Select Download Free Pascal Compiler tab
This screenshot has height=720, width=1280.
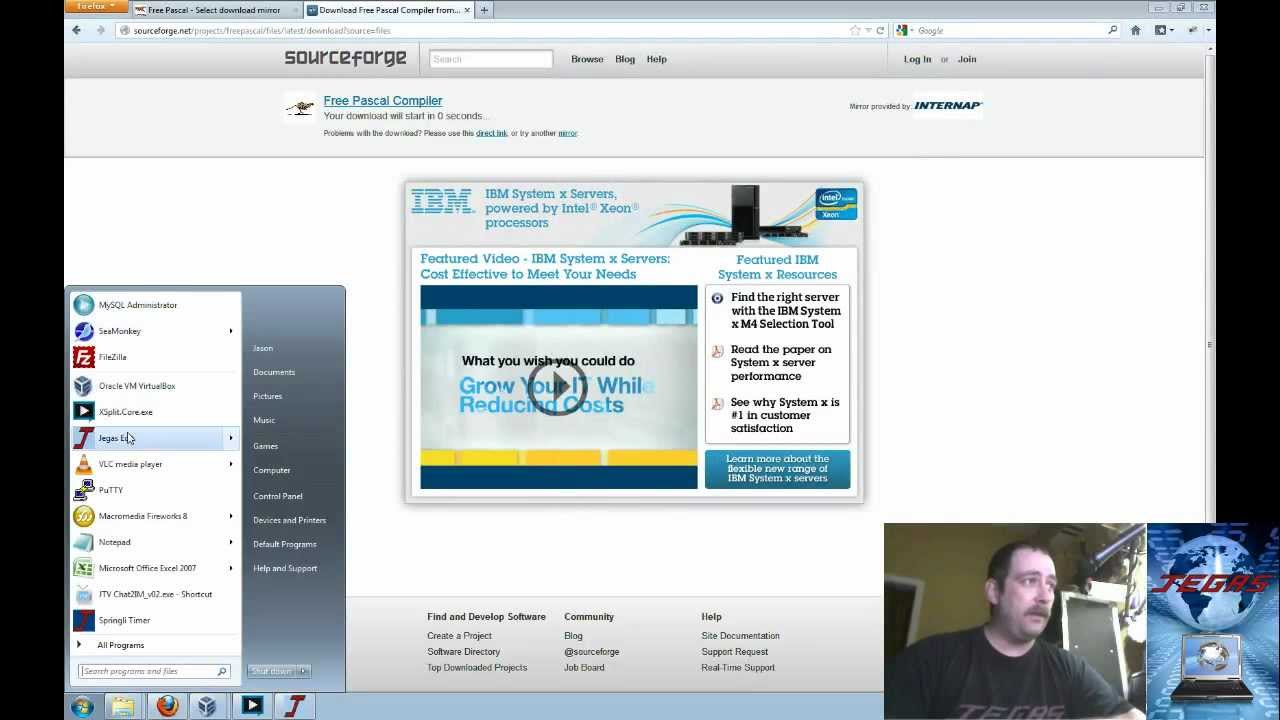tap(389, 10)
